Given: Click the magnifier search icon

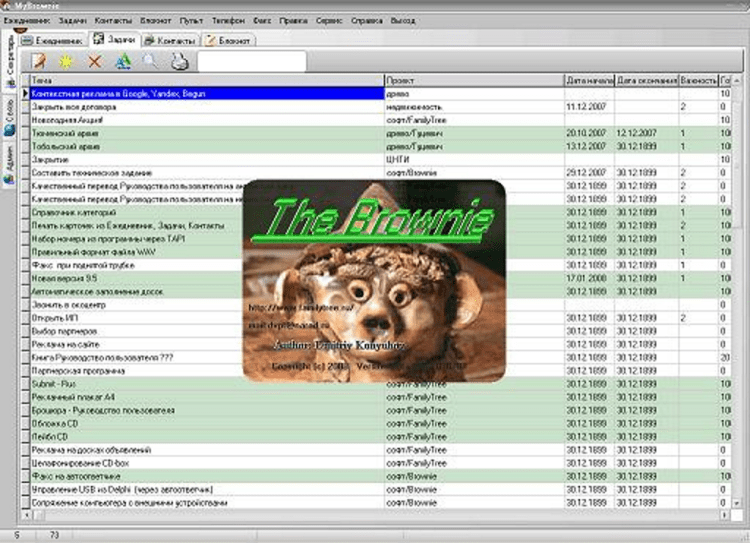Looking at the screenshot, I should pyautogui.click(x=150, y=62).
